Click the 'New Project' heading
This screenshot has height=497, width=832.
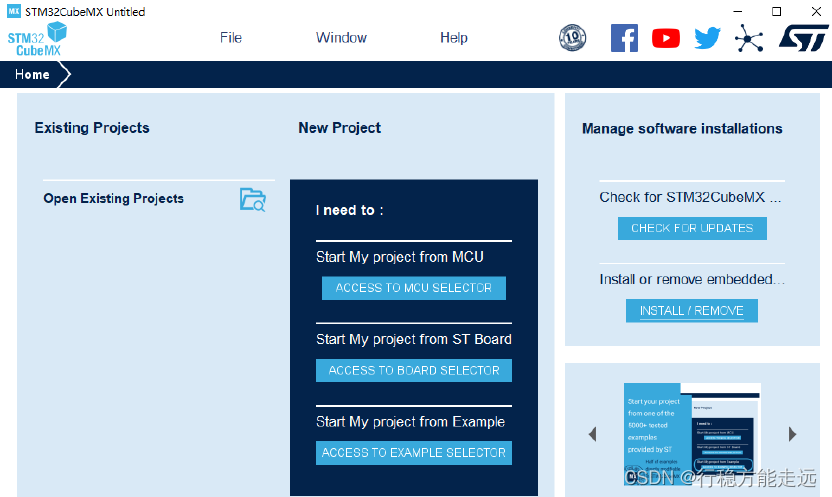tap(340, 128)
